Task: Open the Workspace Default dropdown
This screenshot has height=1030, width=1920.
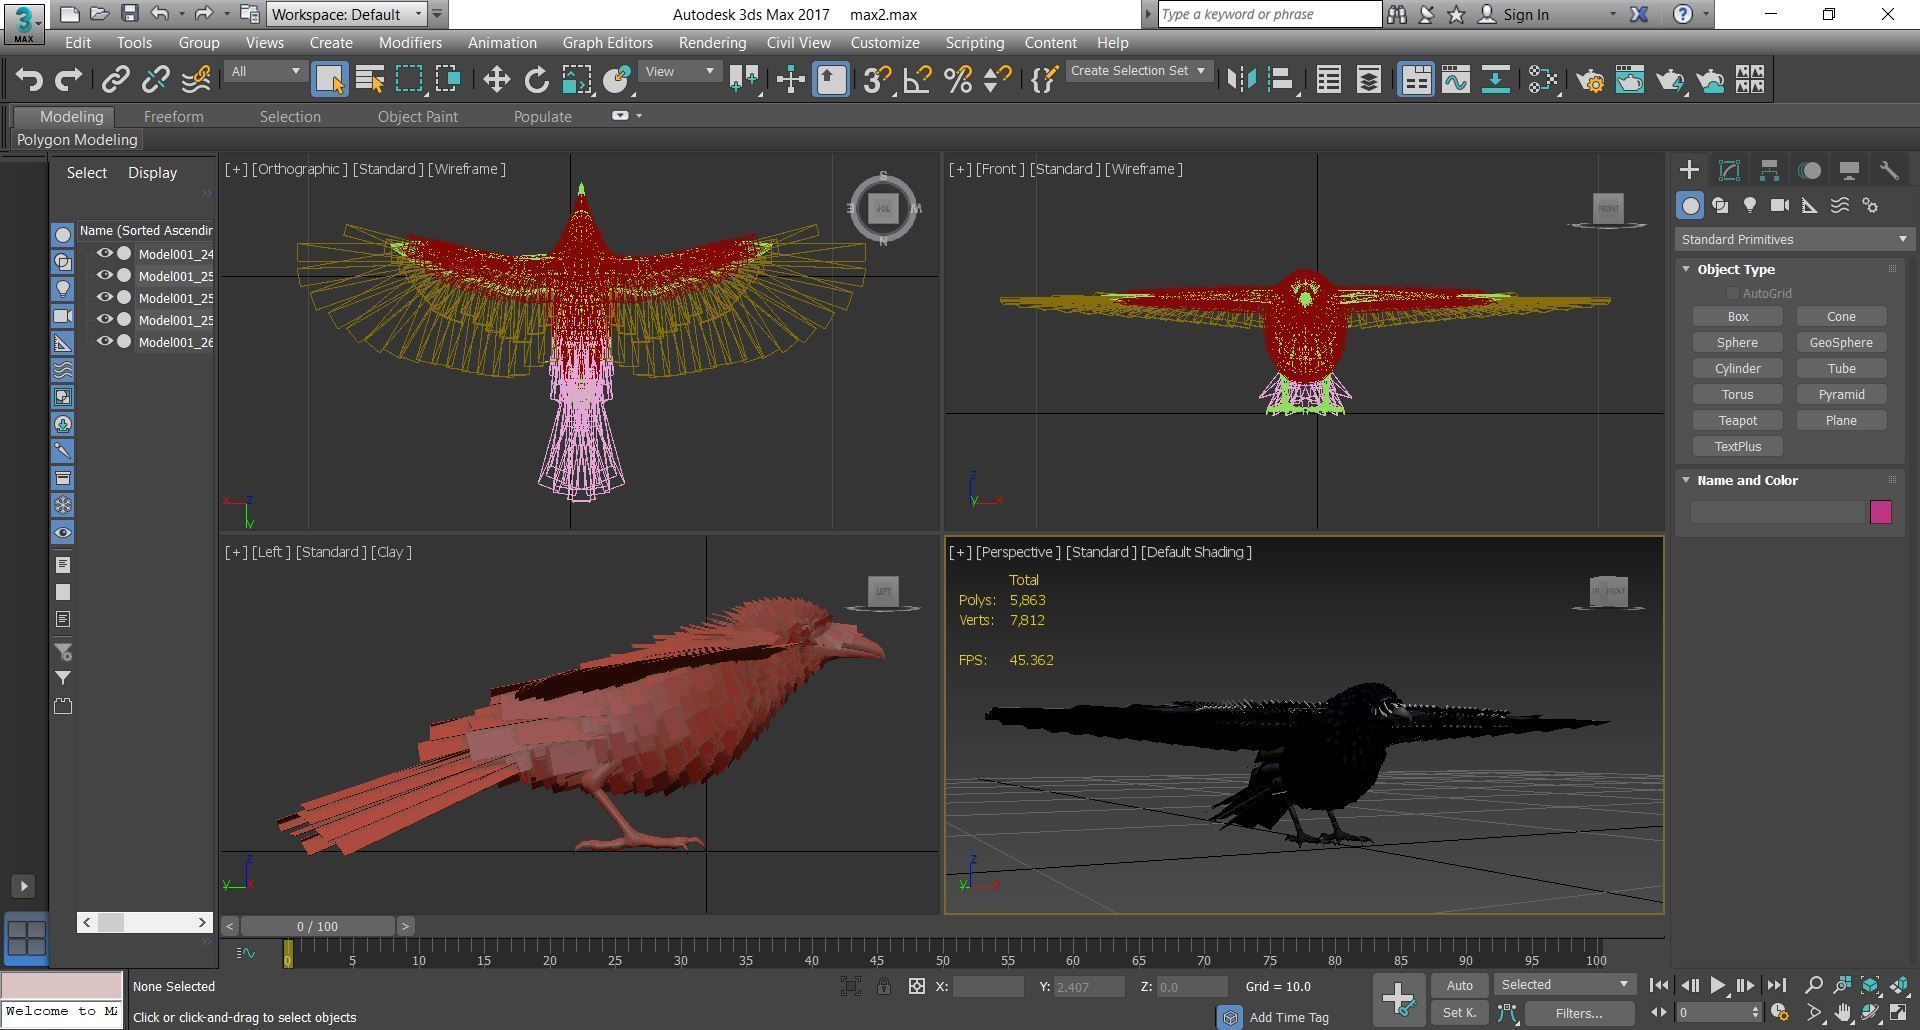Action: (347, 14)
